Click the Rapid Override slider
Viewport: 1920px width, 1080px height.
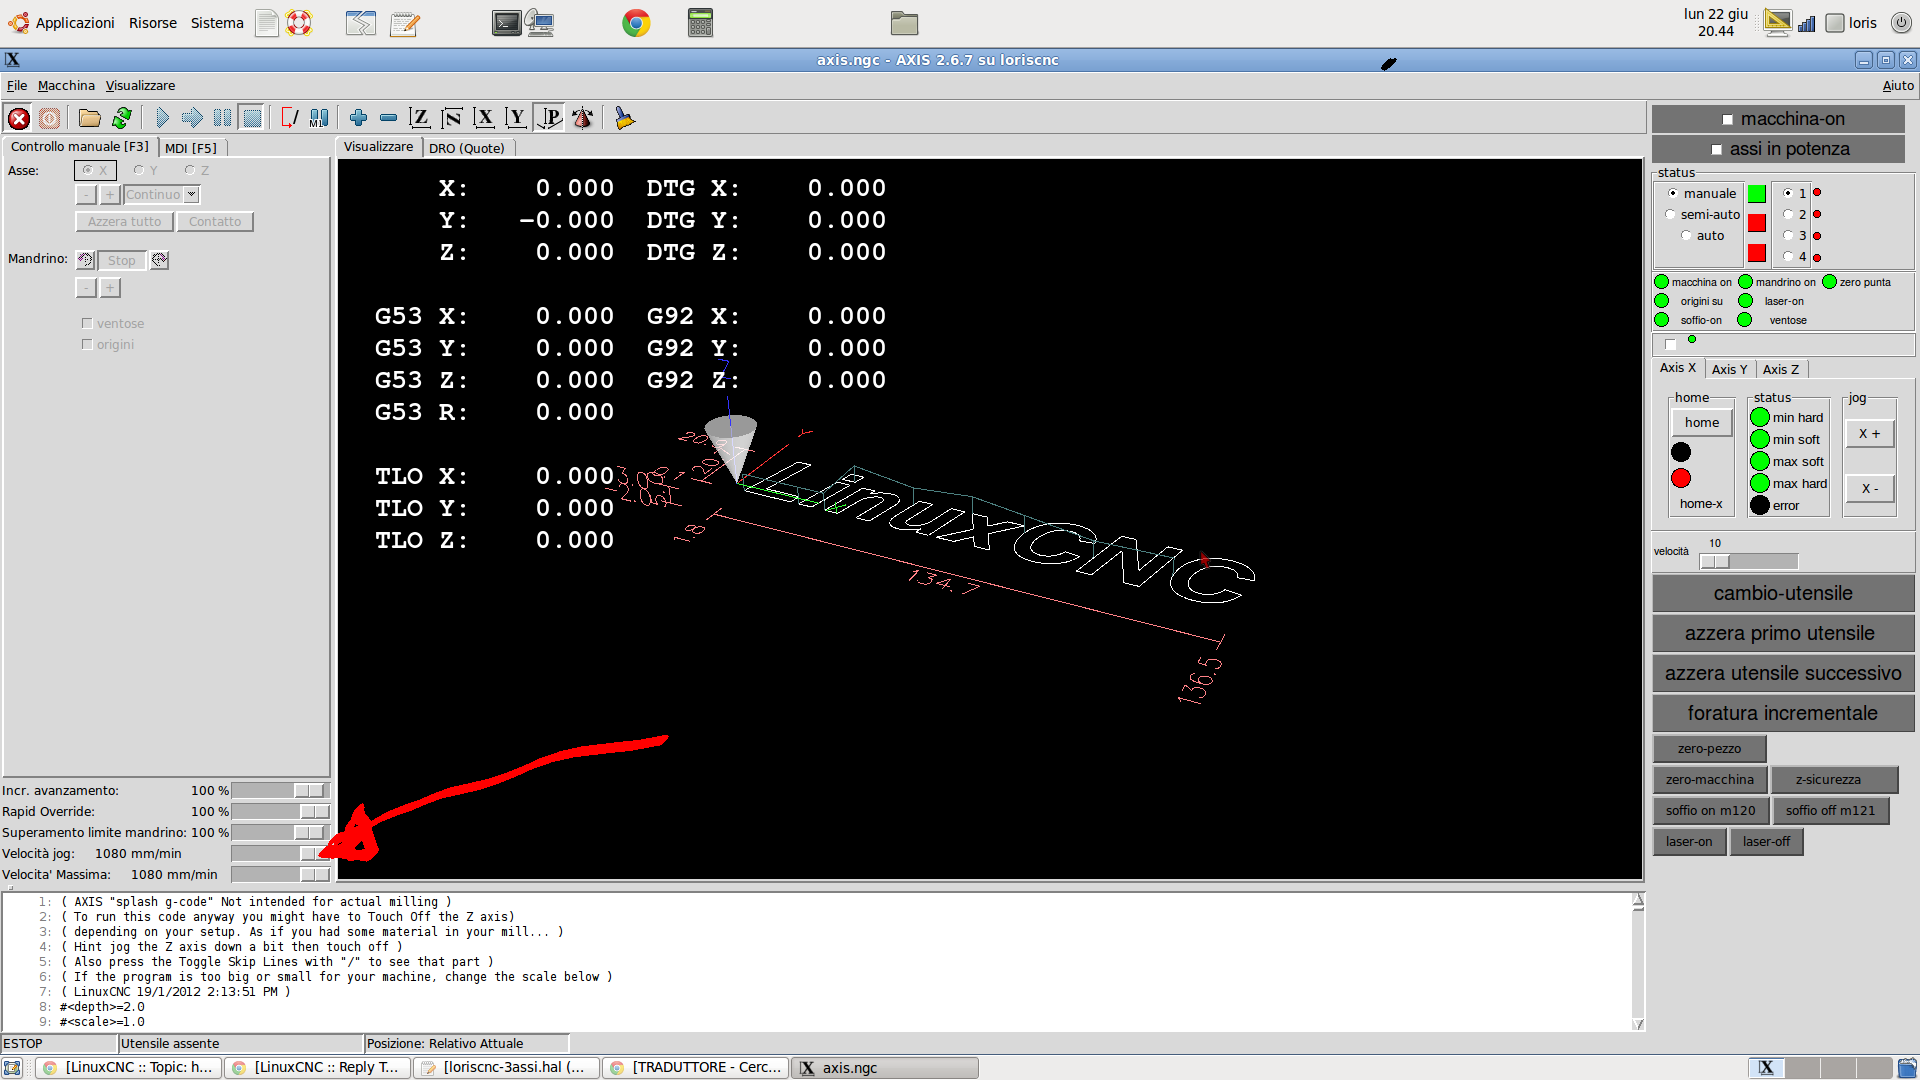coord(280,812)
